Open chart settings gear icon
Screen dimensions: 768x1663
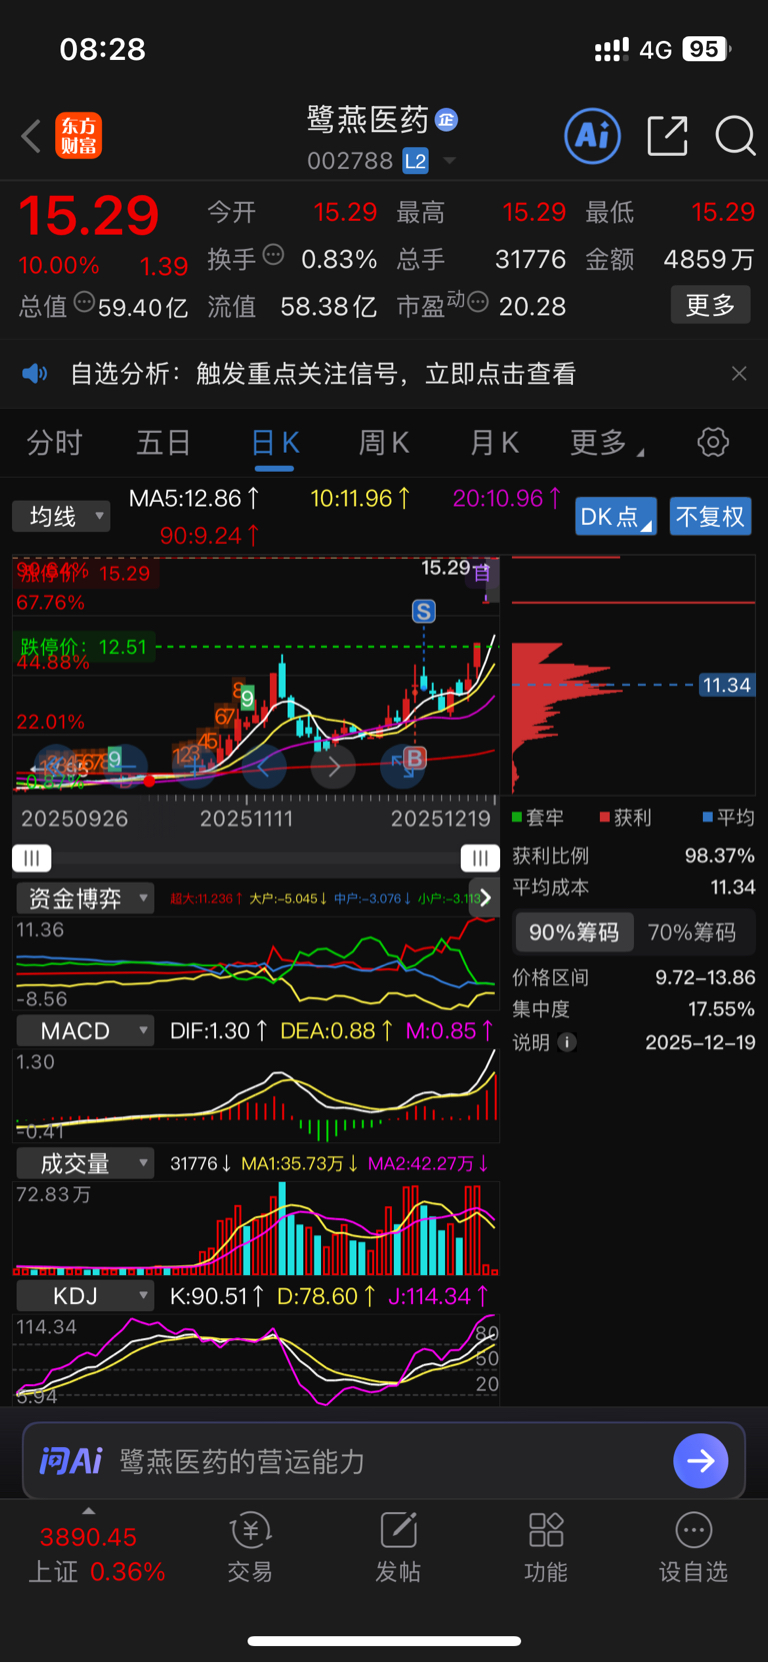713,442
